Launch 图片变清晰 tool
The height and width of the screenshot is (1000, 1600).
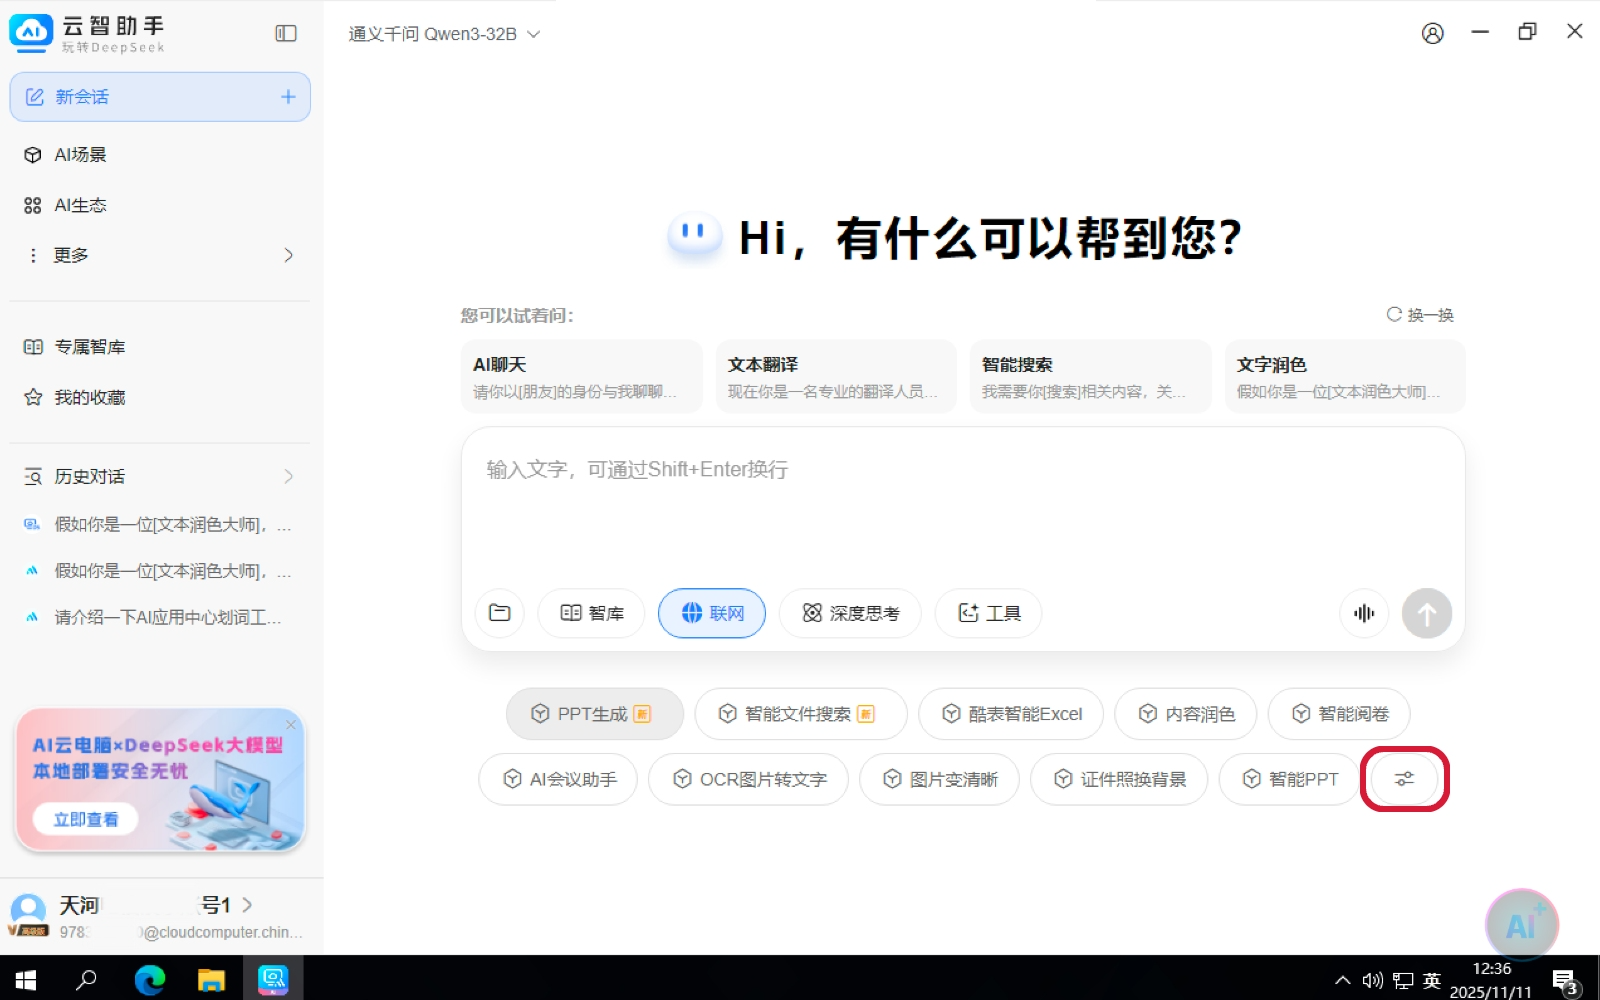939,779
